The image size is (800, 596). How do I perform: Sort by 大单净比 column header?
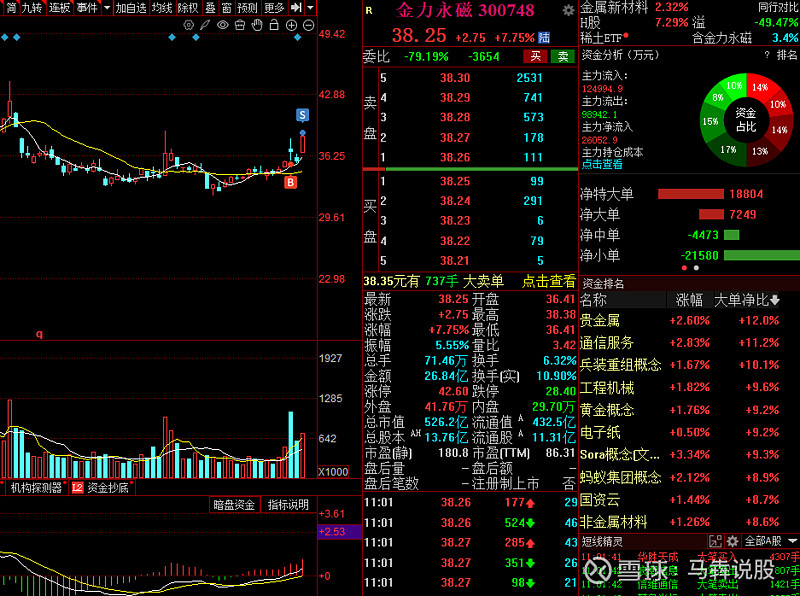point(747,300)
